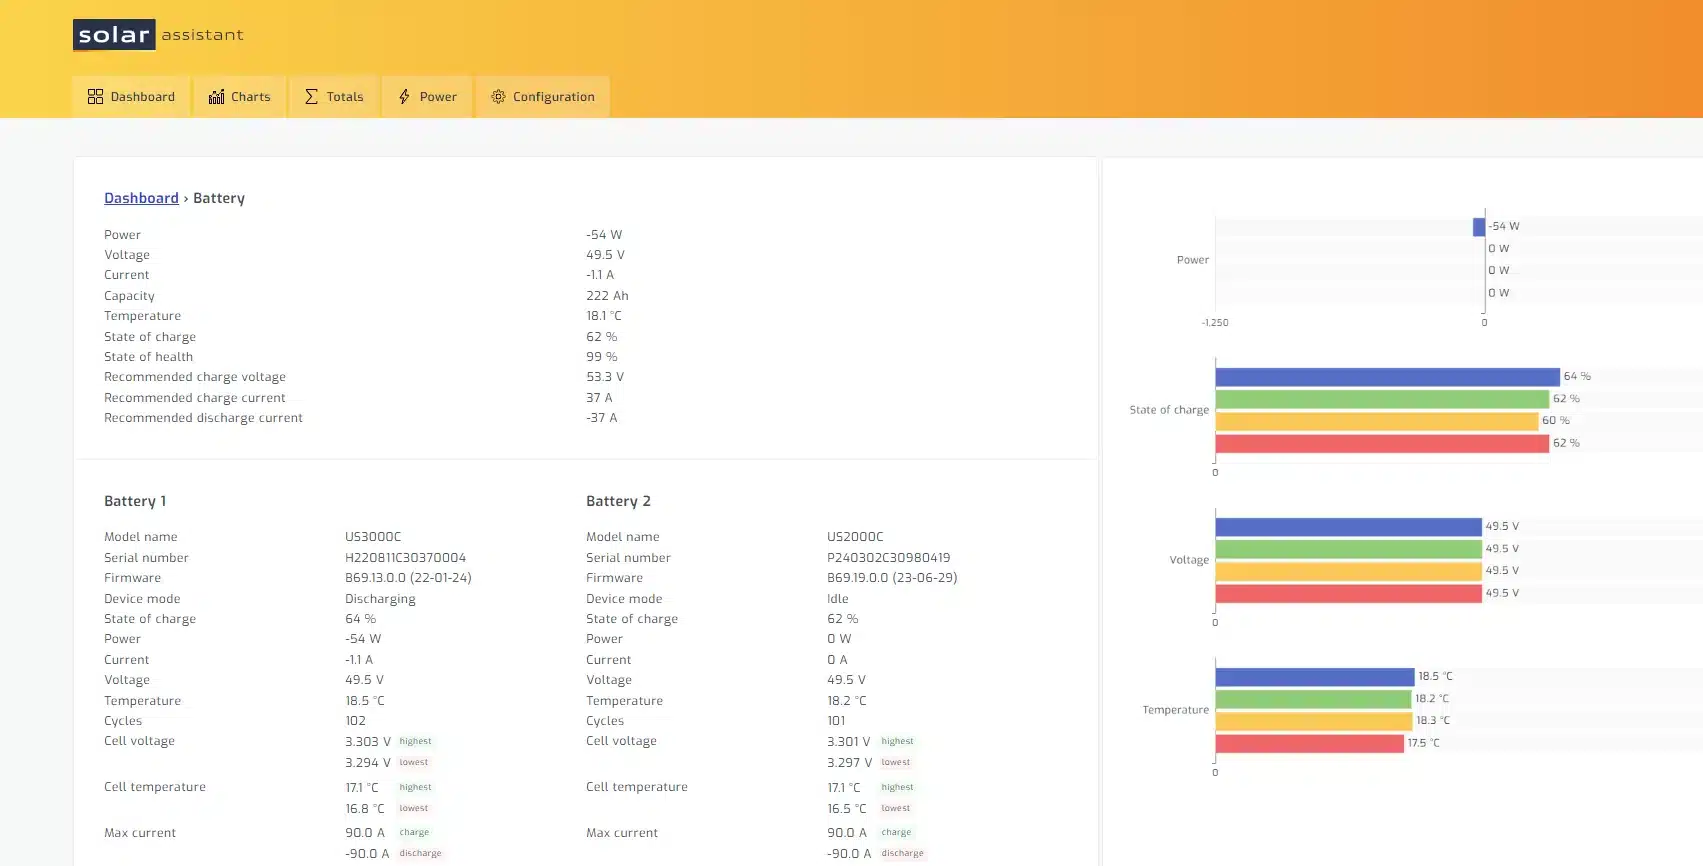The height and width of the screenshot is (866, 1703).
Task: Click the green 18.2 °C temperature bar
Action: coord(1313,699)
